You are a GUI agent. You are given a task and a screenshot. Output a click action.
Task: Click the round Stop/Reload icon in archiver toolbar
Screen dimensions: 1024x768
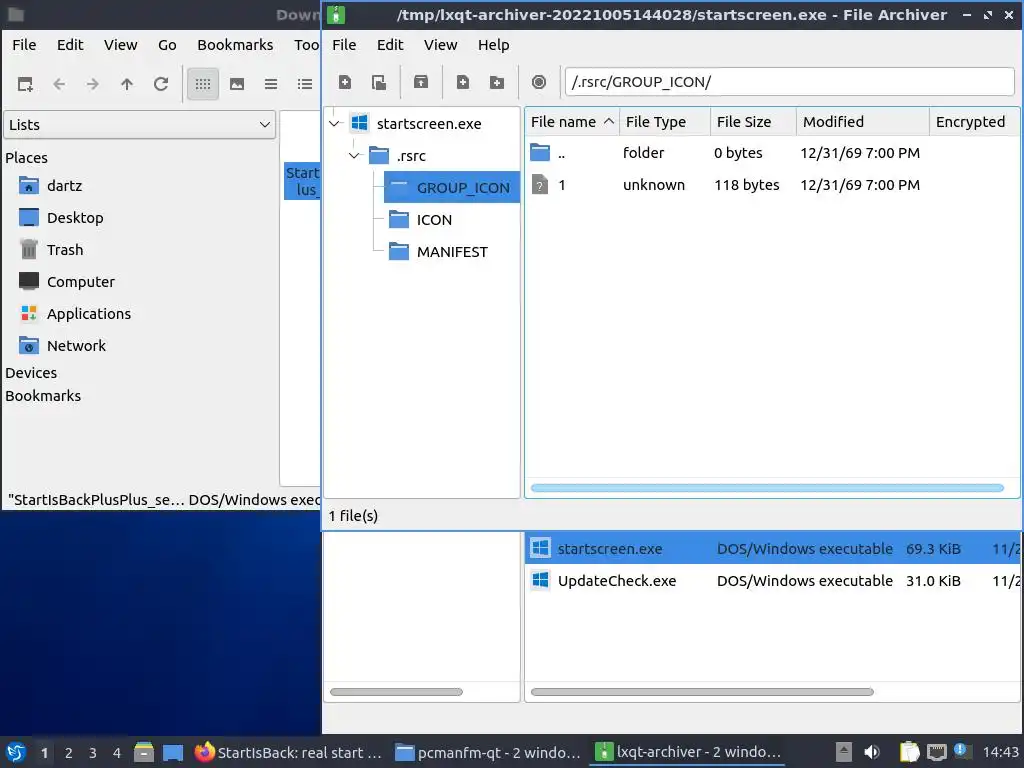[539, 82]
